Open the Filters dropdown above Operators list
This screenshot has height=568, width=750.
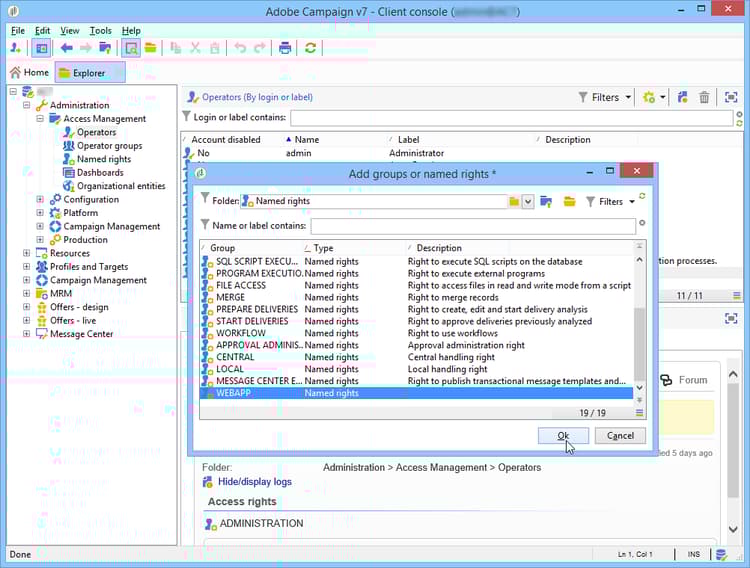pos(605,98)
